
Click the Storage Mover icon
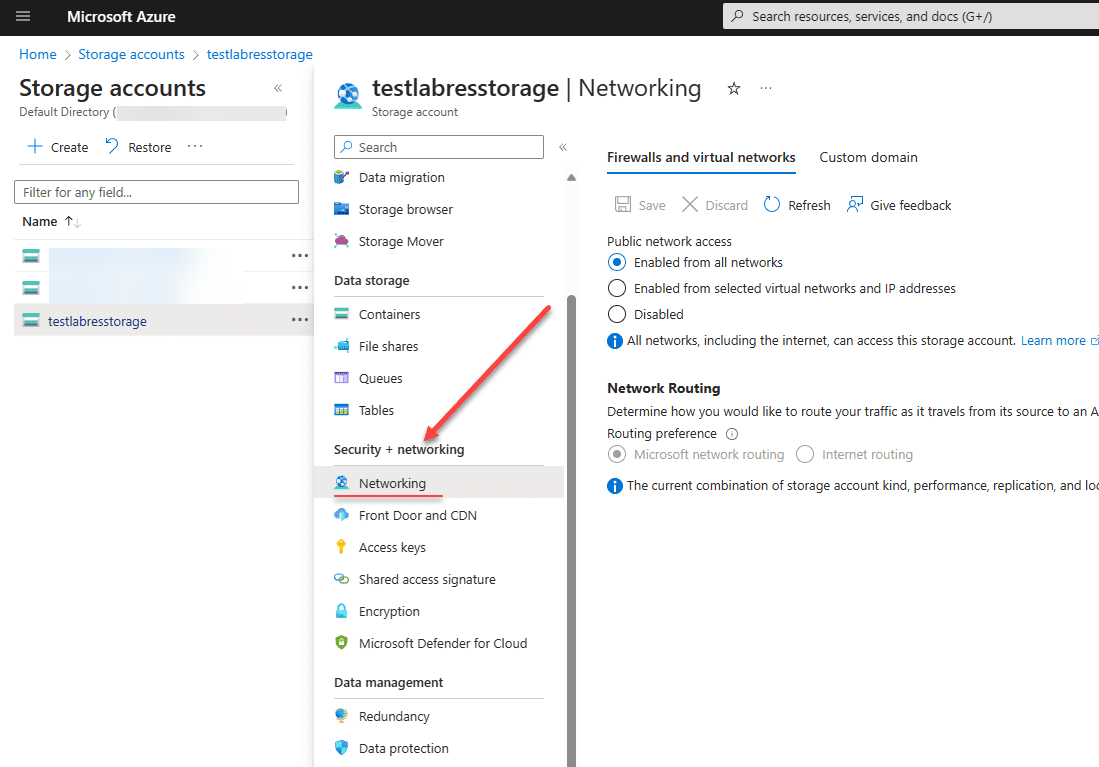(x=341, y=241)
